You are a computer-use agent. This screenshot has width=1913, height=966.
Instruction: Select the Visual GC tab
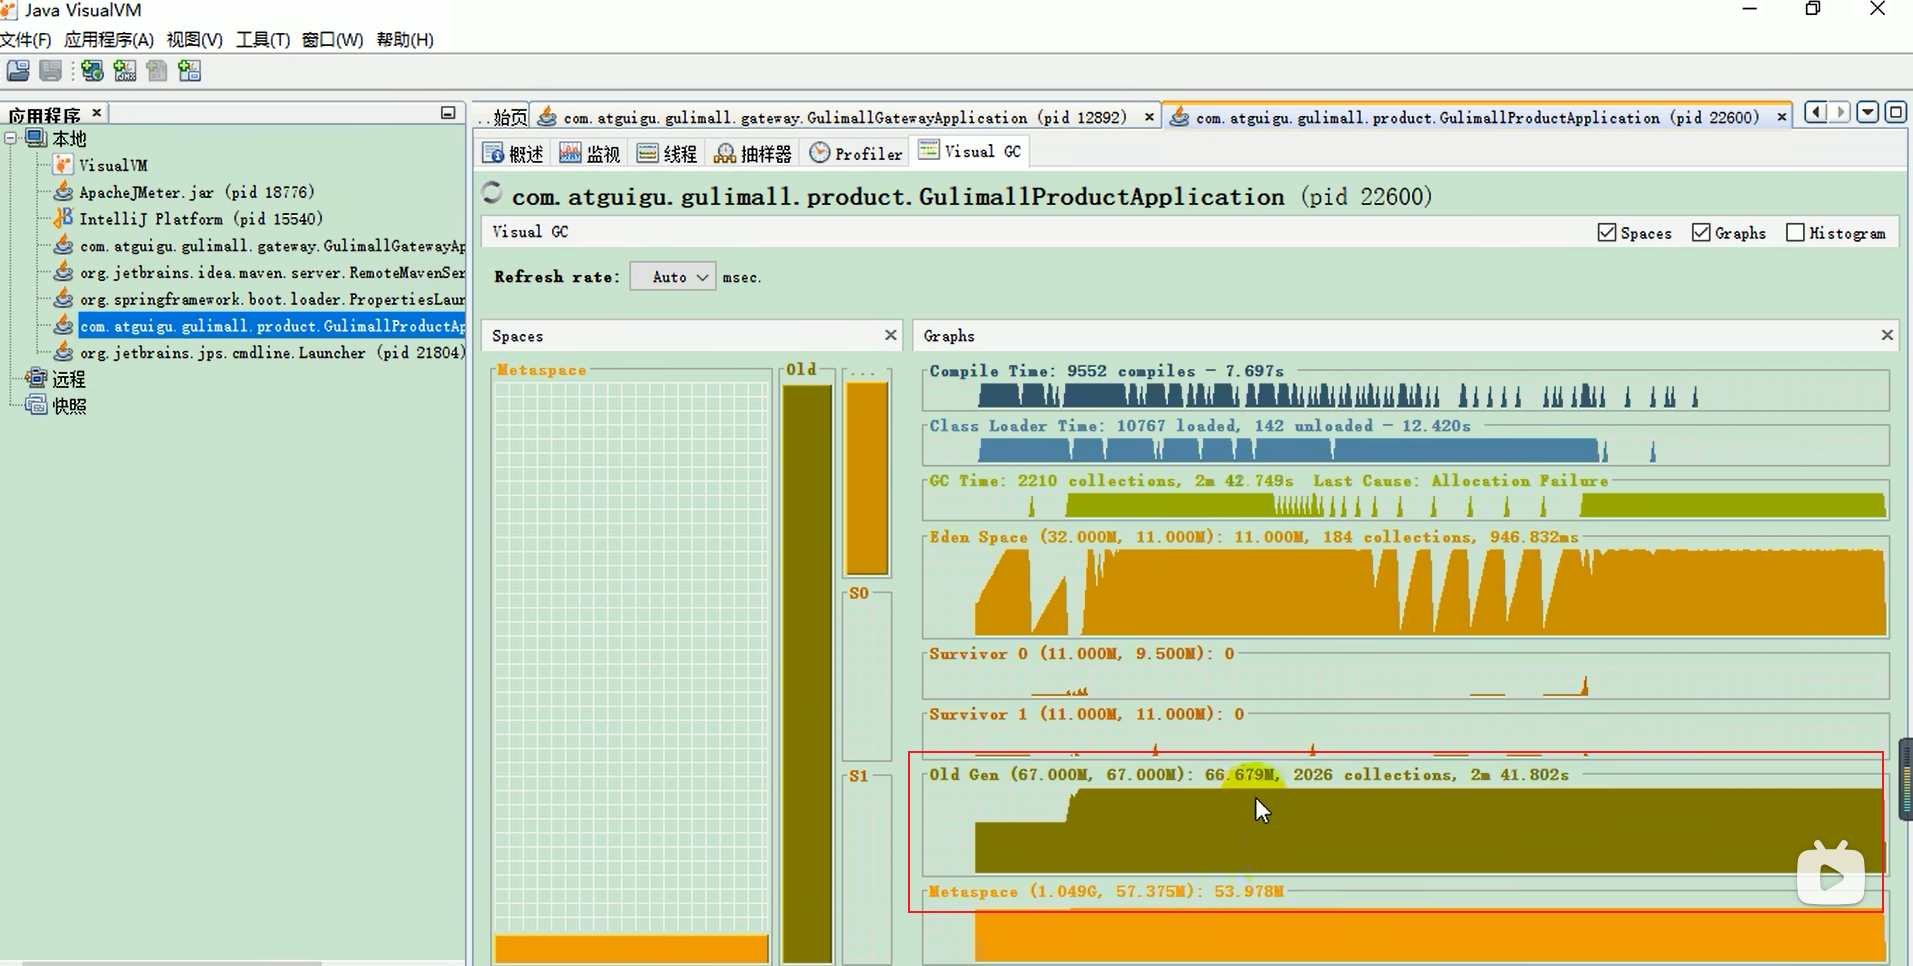(970, 151)
